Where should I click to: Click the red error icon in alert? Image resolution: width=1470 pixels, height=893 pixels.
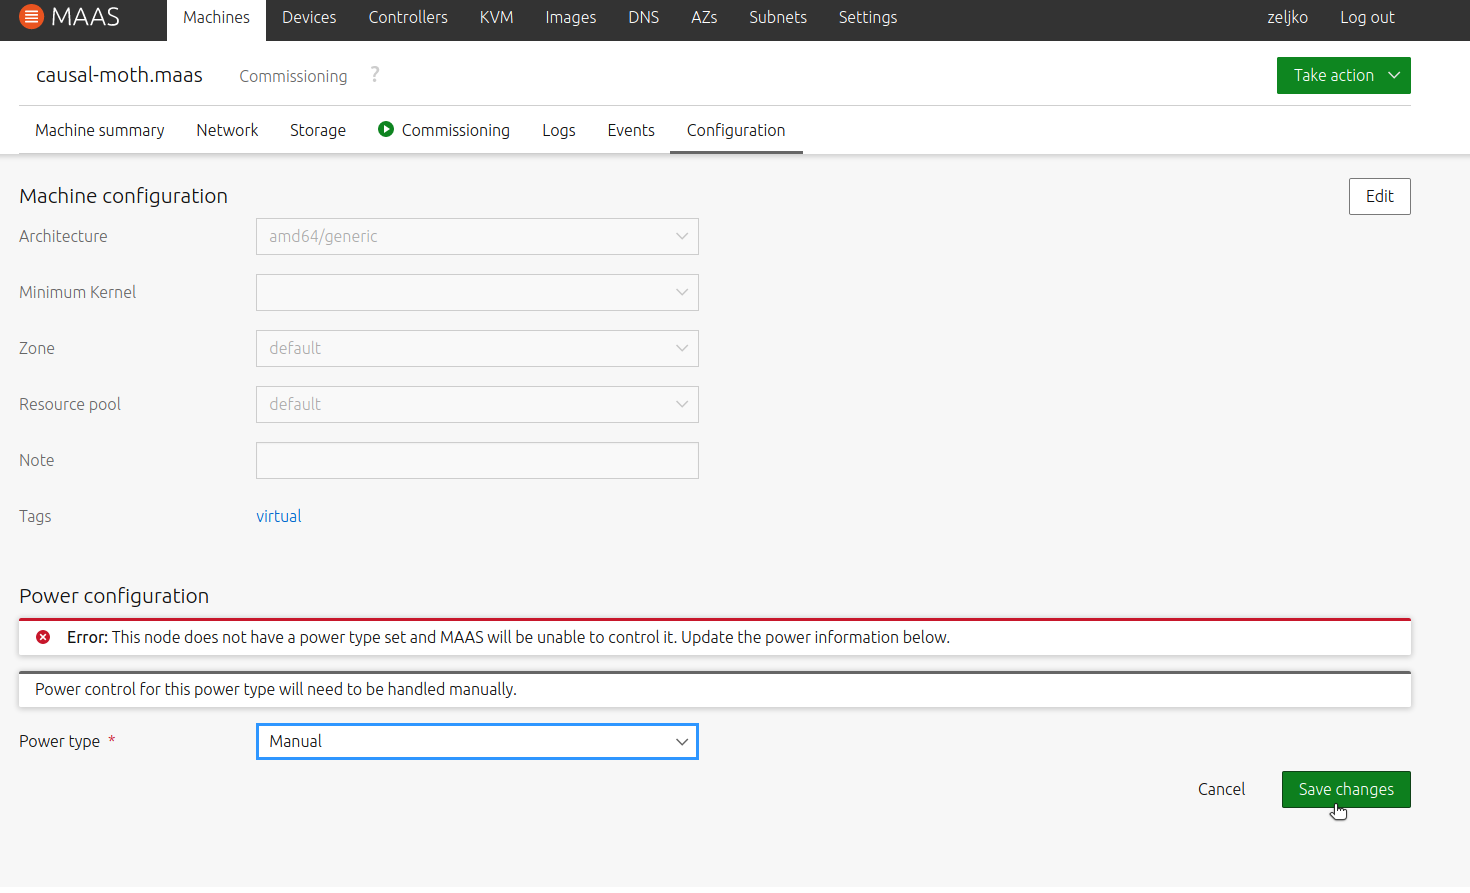click(43, 637)
